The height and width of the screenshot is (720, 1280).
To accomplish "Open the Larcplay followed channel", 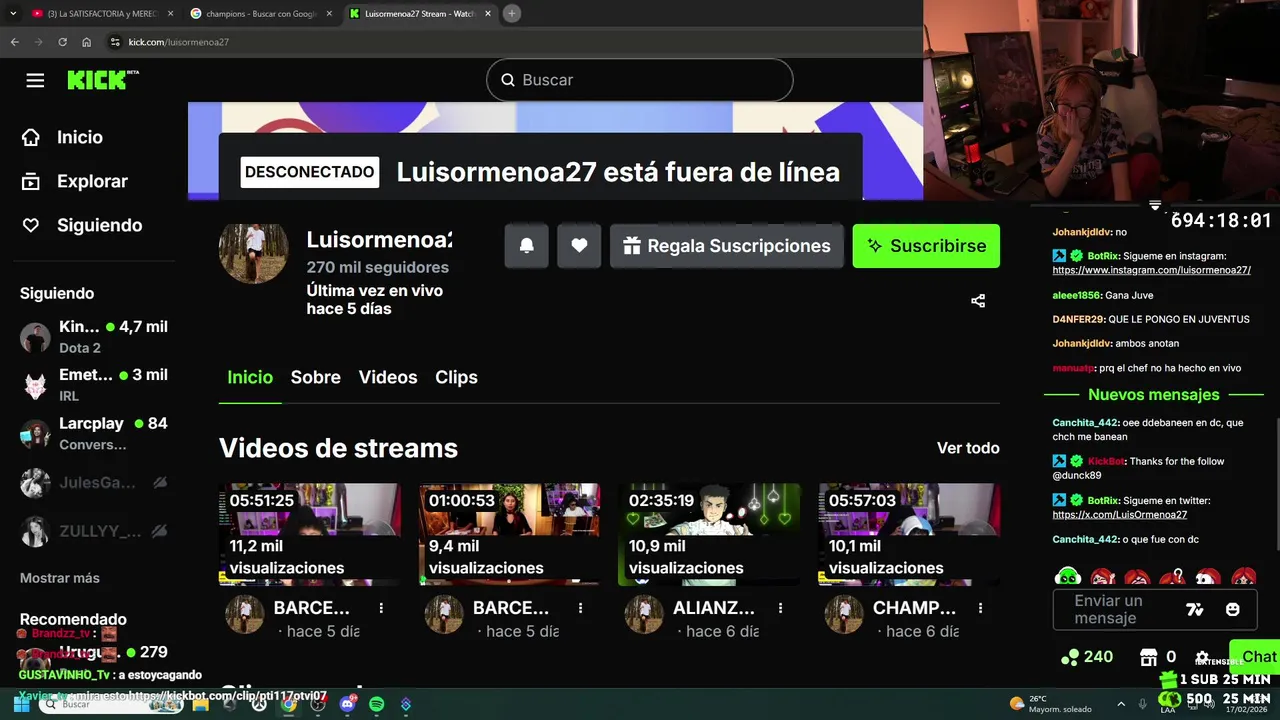I will coord(94,433).
